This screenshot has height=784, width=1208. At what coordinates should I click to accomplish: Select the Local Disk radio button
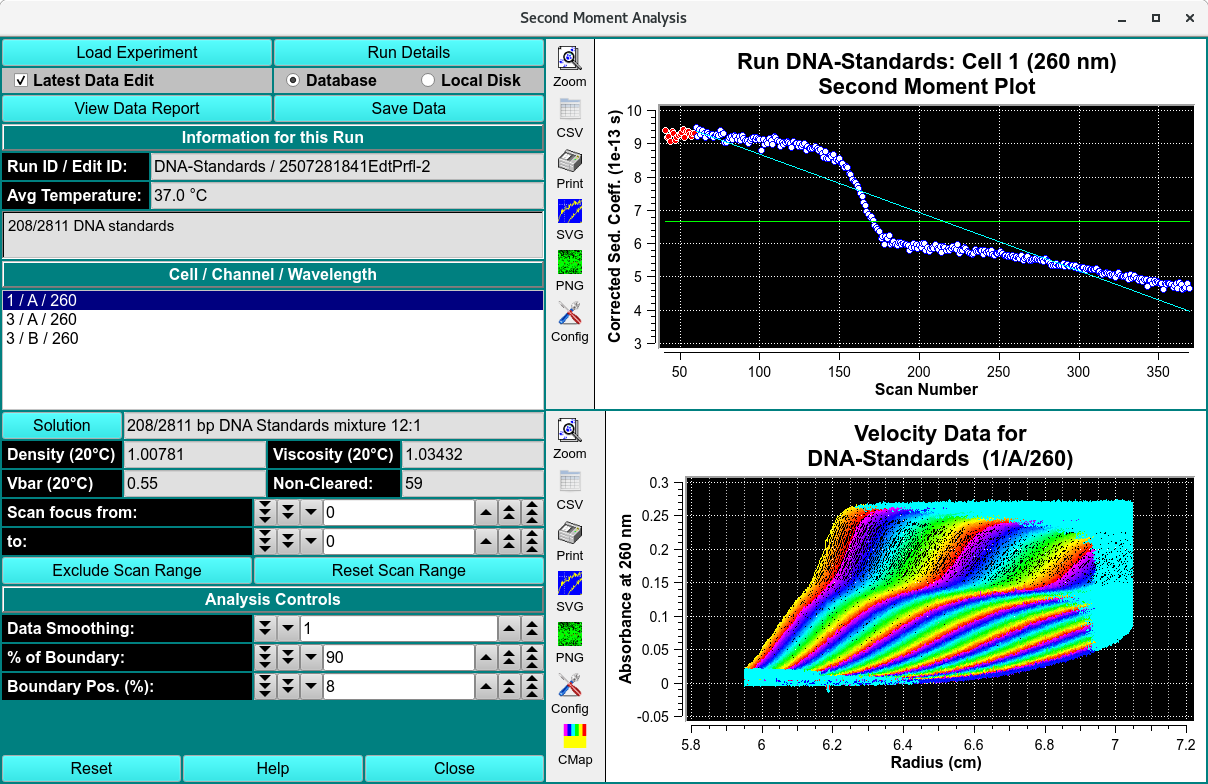pos(428,80)
